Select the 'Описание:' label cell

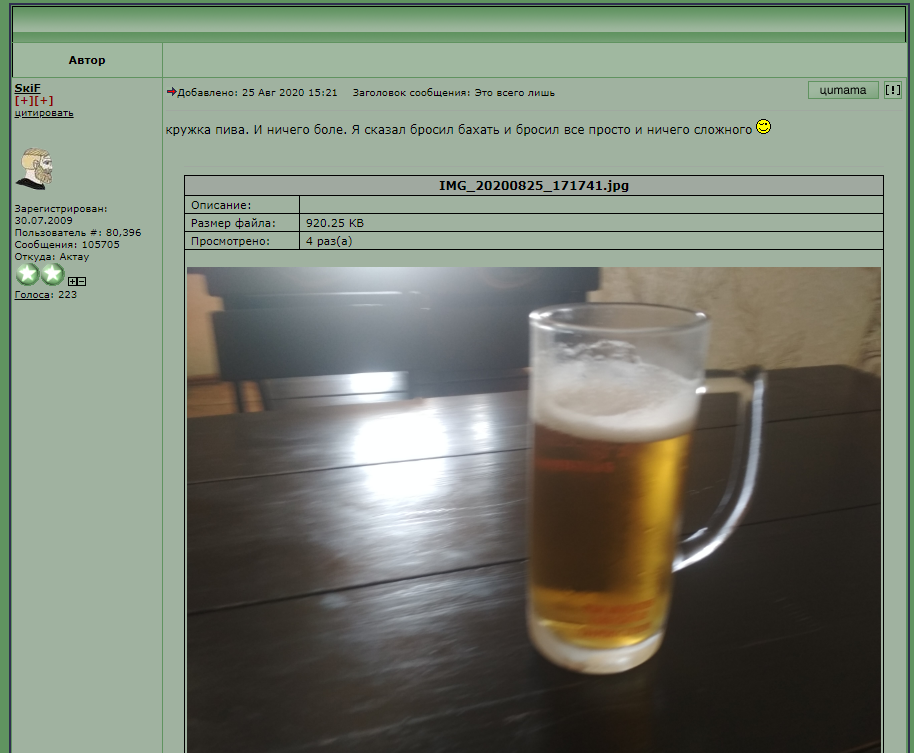tap(242, 205)
